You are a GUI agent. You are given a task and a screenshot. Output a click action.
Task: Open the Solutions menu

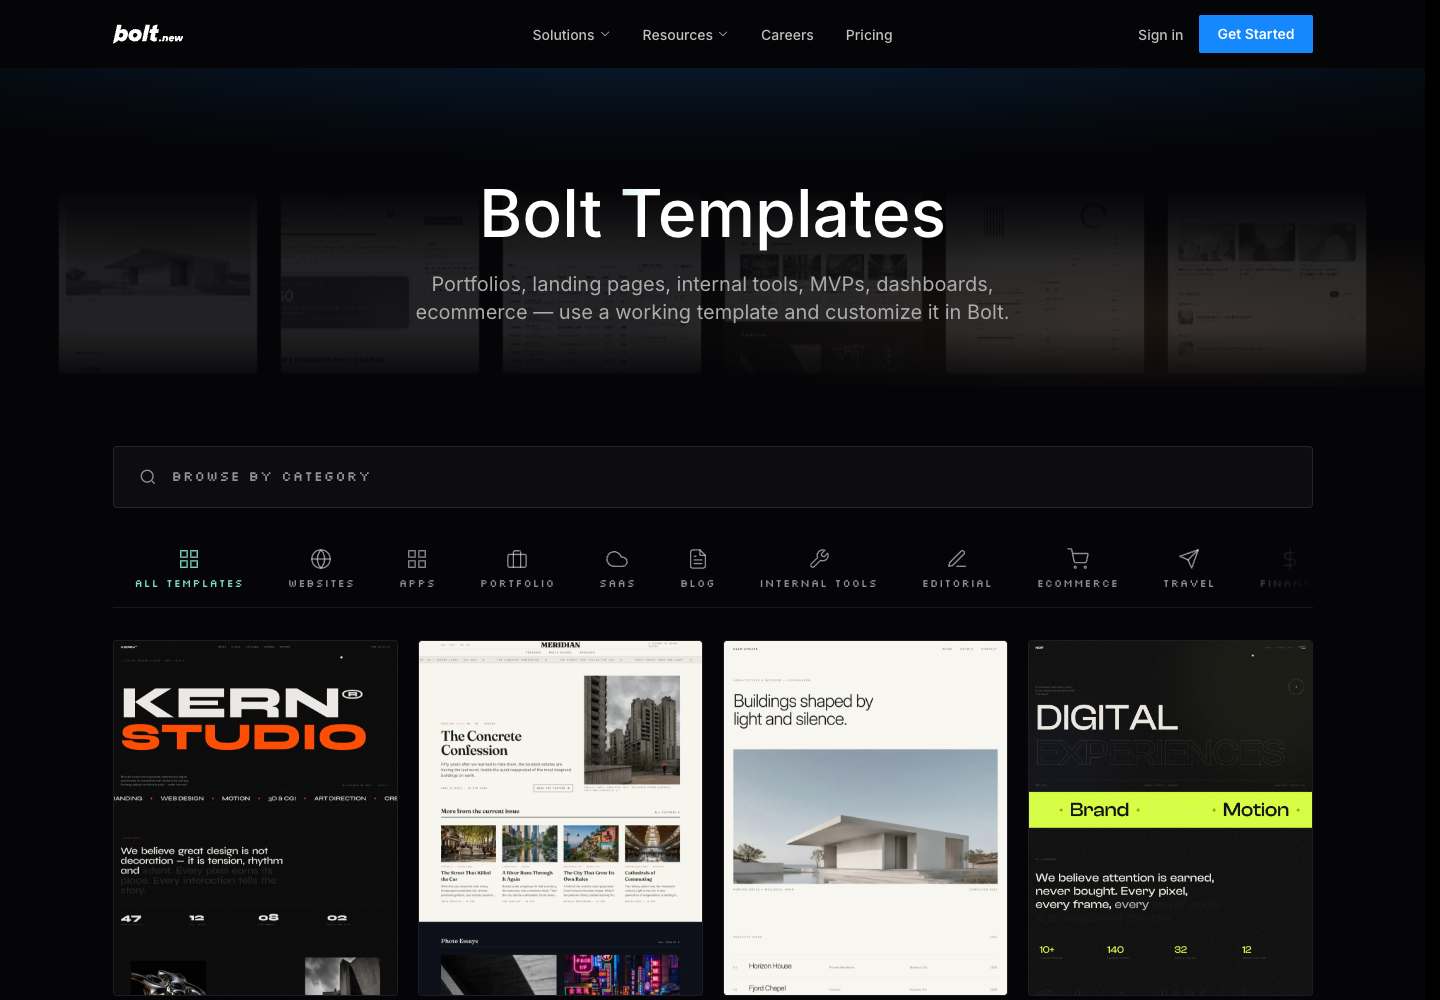pos(571,35)
